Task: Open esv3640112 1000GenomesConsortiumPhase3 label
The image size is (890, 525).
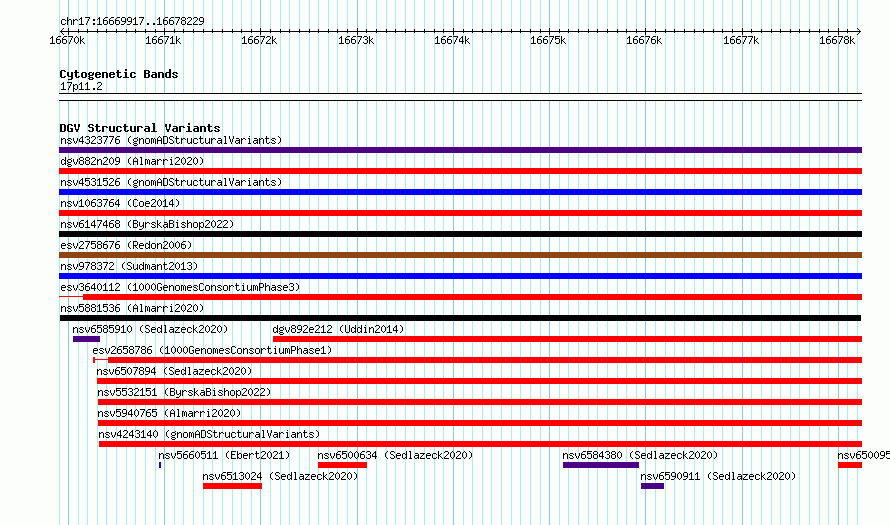Action: [180, 287]
